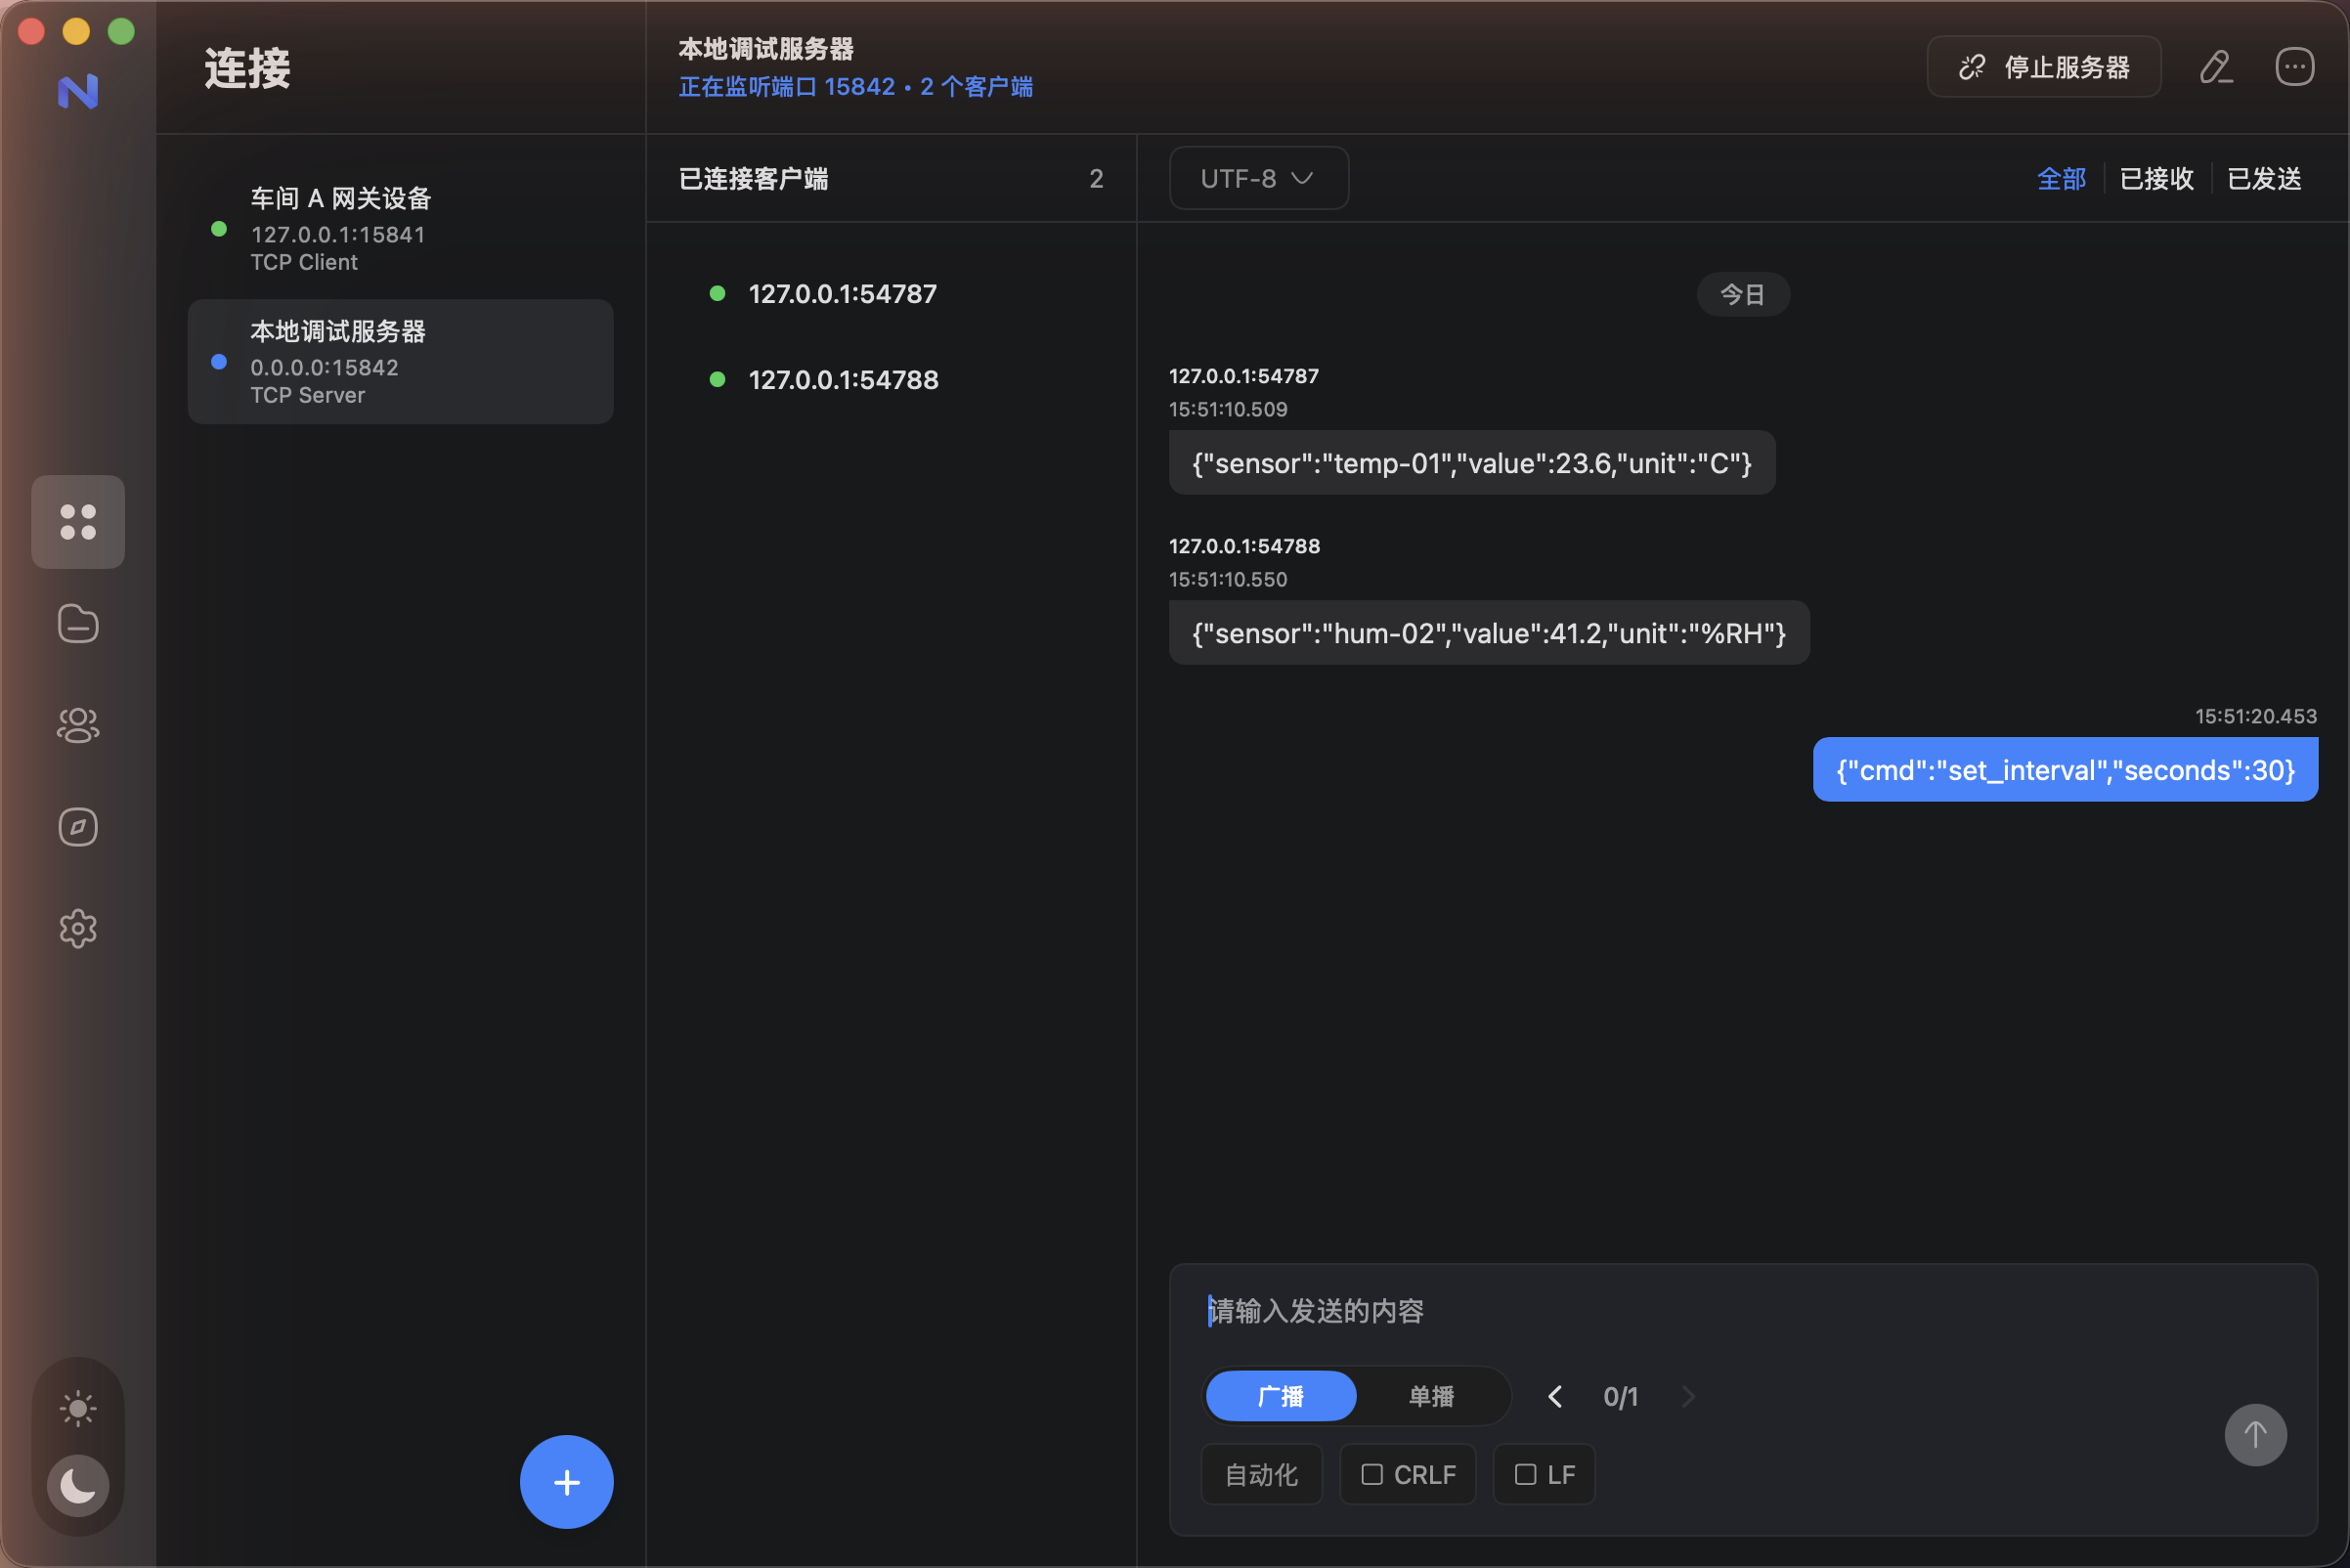
Task: Click the 本地调试服务器 header title
Action: tap(766, 49)
